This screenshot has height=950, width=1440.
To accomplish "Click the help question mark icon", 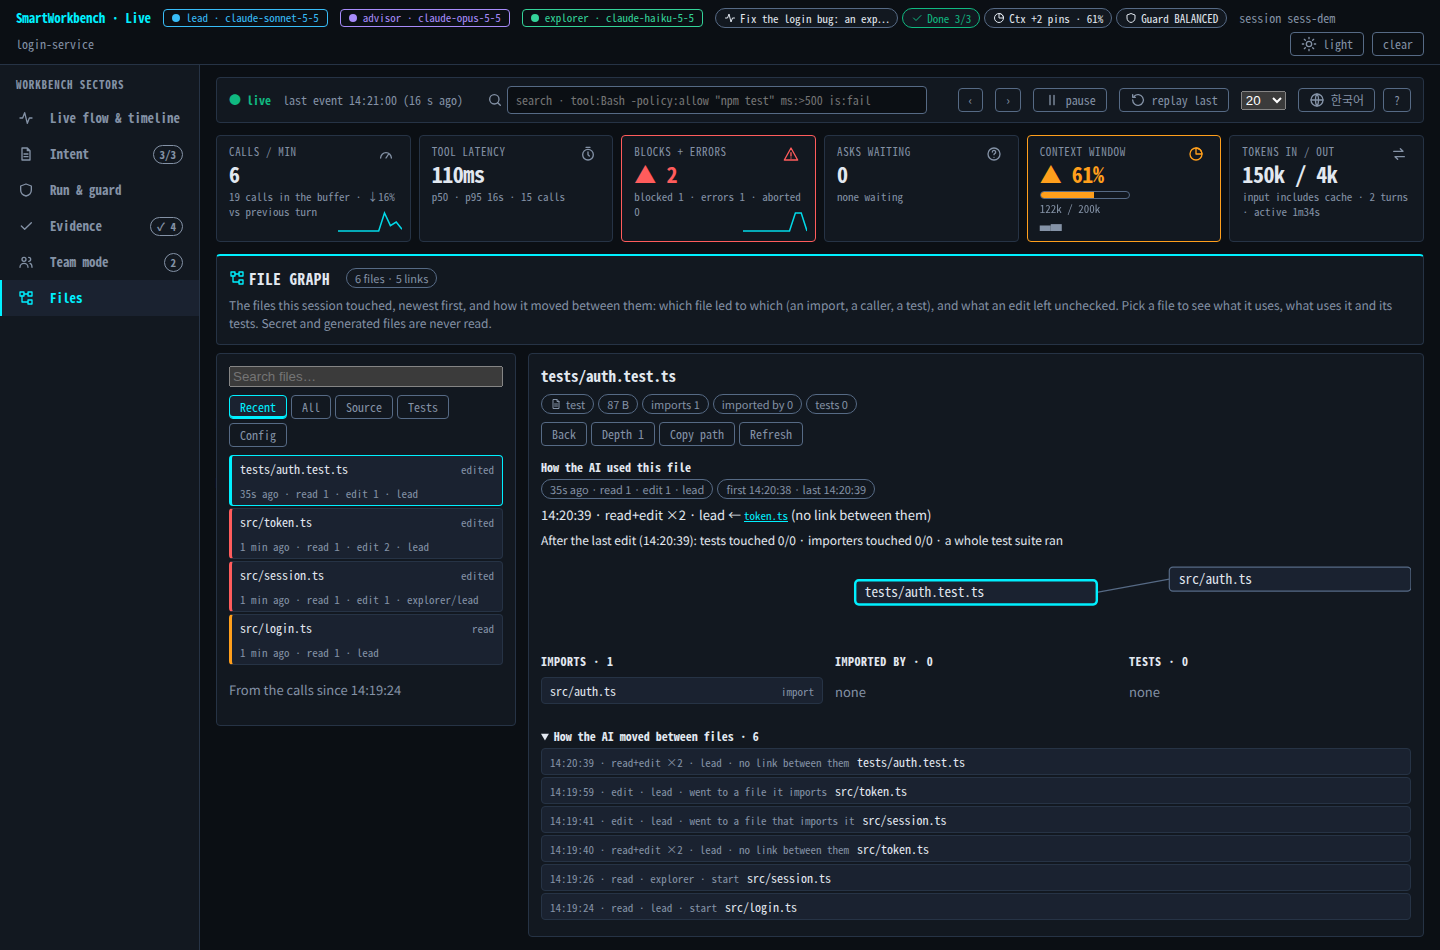I will pos(1397,100).
